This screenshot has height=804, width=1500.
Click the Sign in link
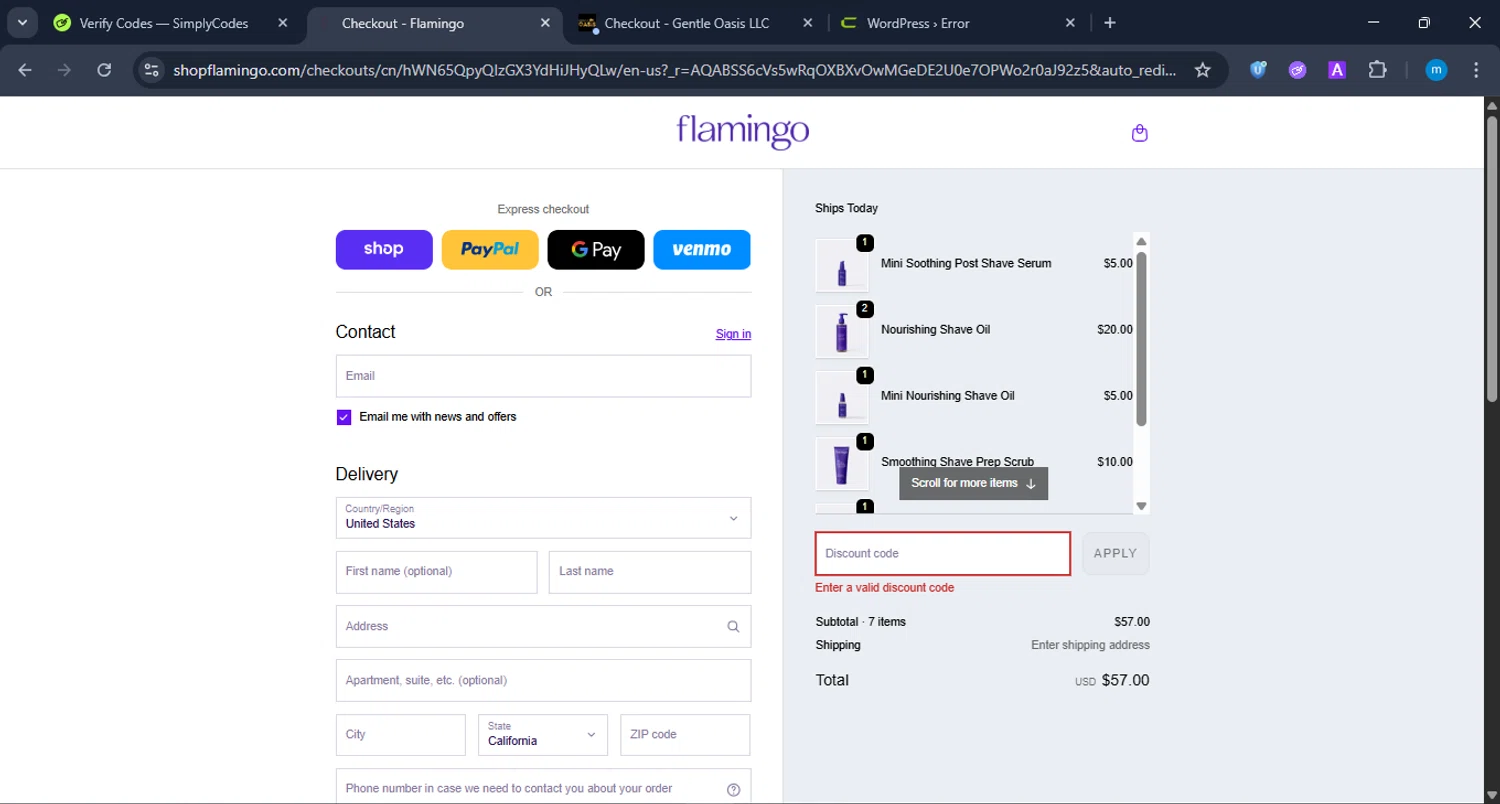click(x=733, y=334)
